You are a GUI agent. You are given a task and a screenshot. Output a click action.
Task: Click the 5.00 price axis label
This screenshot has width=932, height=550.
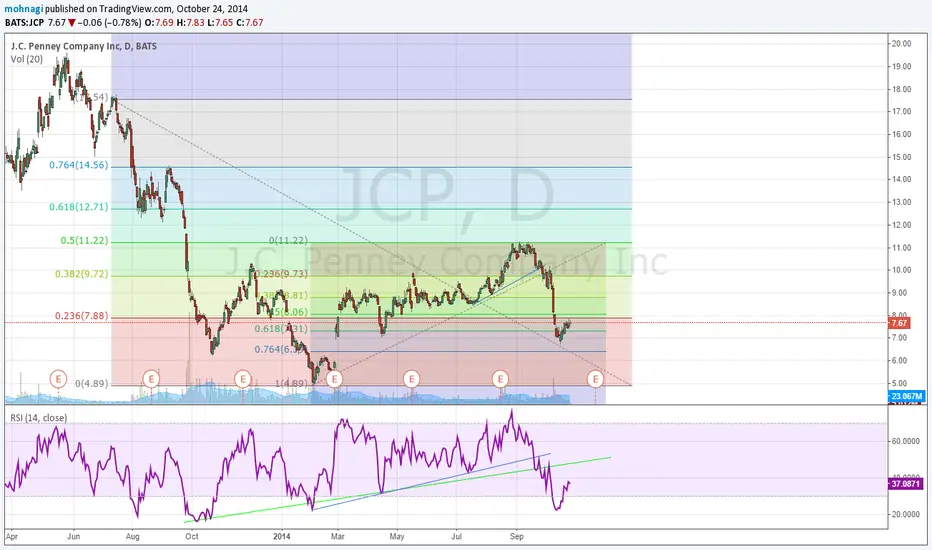tap(899, 383)
